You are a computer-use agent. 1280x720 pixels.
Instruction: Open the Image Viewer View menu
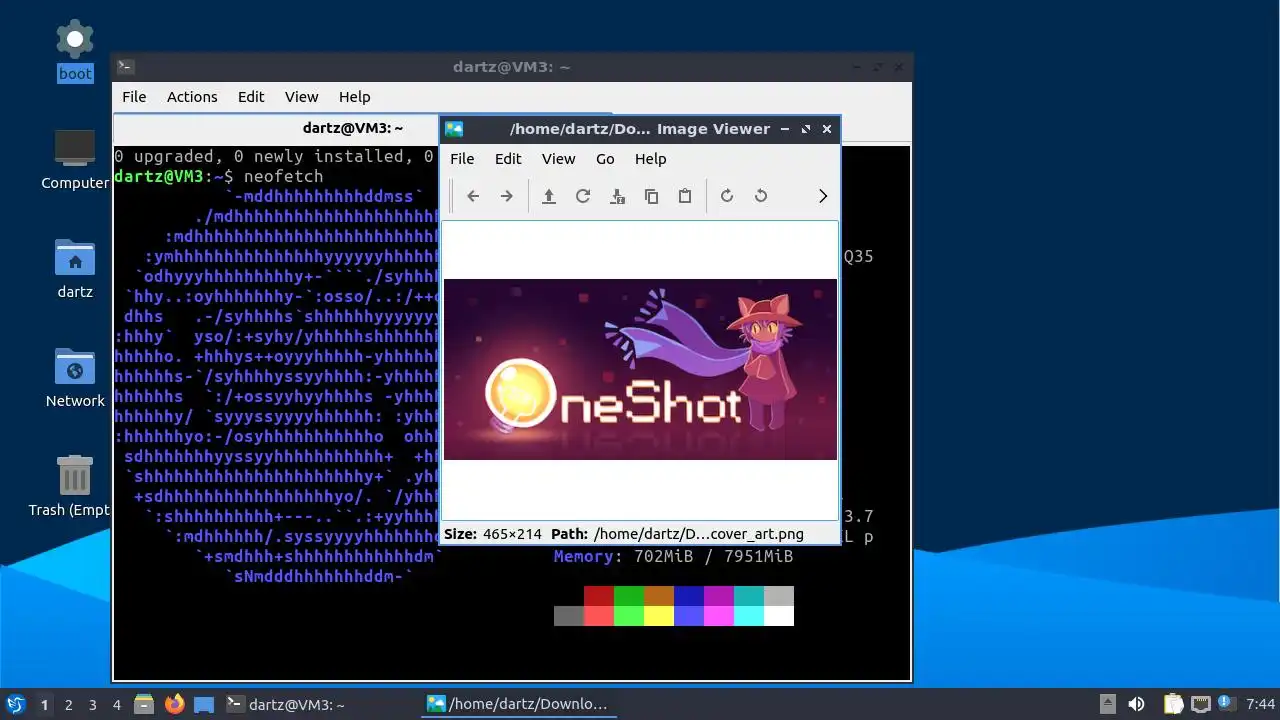pos(558,159)
